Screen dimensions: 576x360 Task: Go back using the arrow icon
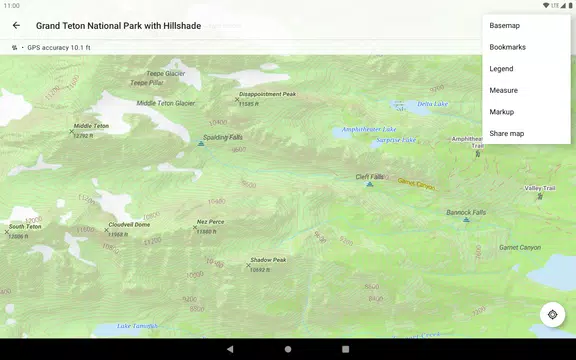click(16, 25)
